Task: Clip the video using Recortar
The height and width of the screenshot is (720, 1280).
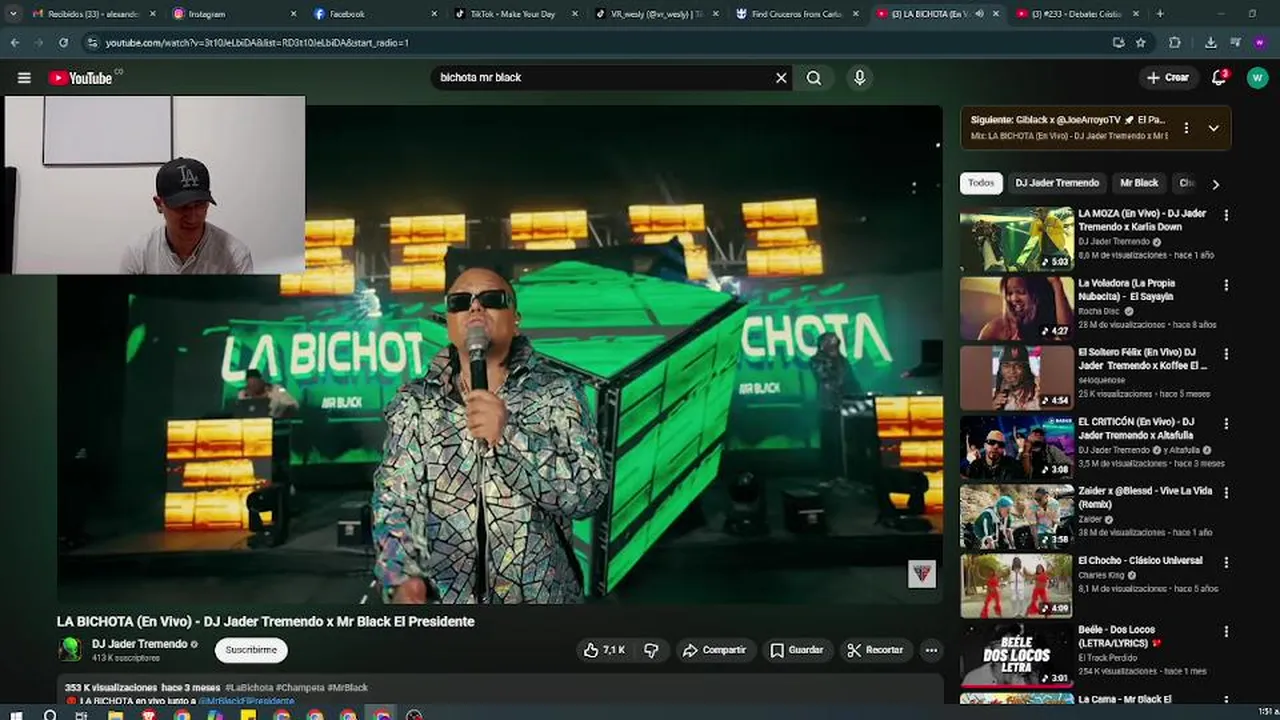Action: click(875, 650)
